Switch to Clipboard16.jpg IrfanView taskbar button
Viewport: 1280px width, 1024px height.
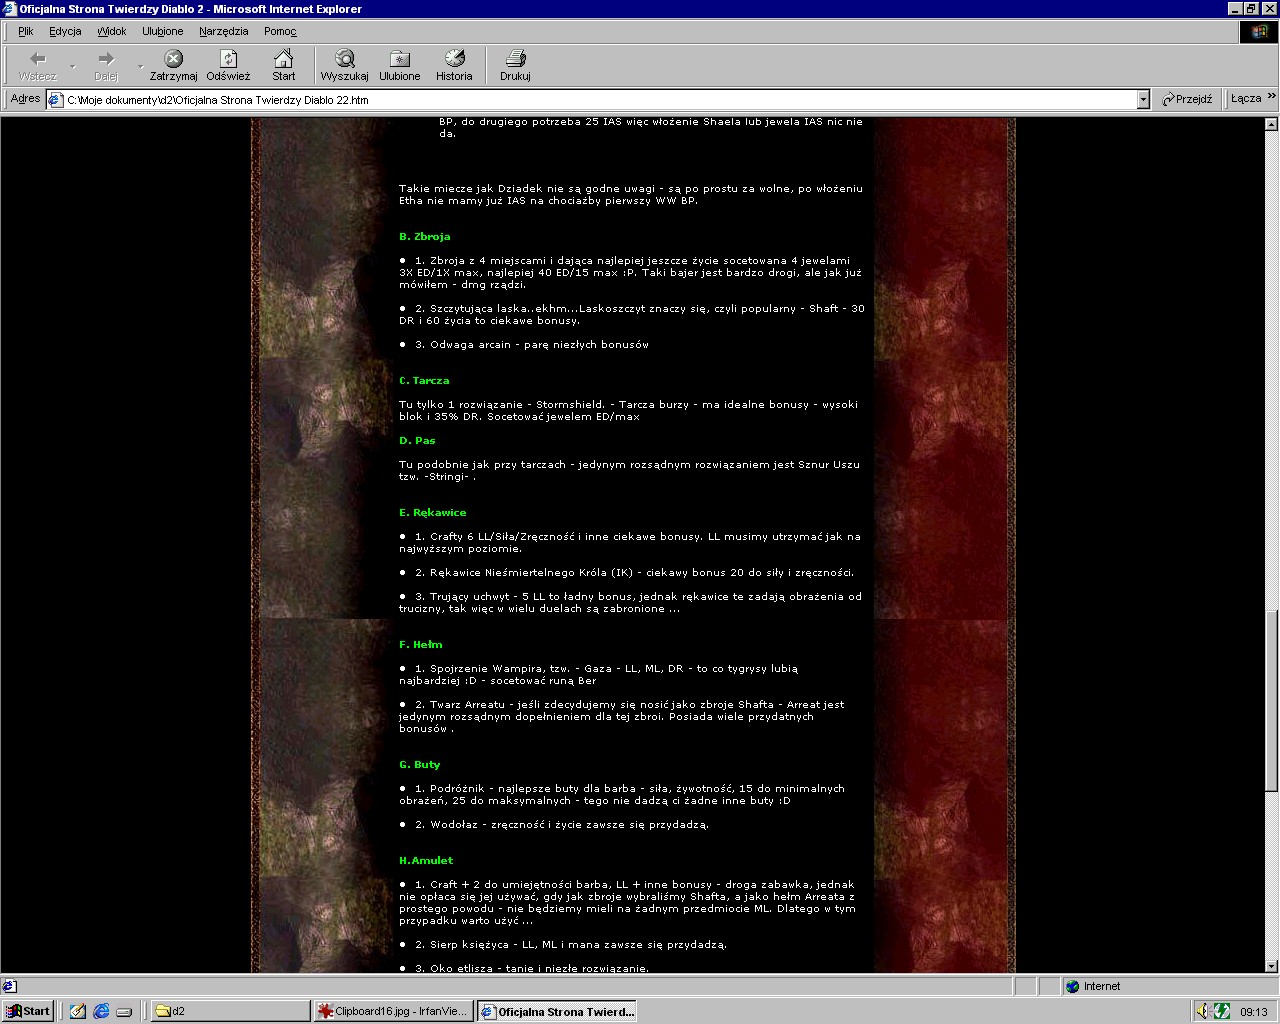393,1011
